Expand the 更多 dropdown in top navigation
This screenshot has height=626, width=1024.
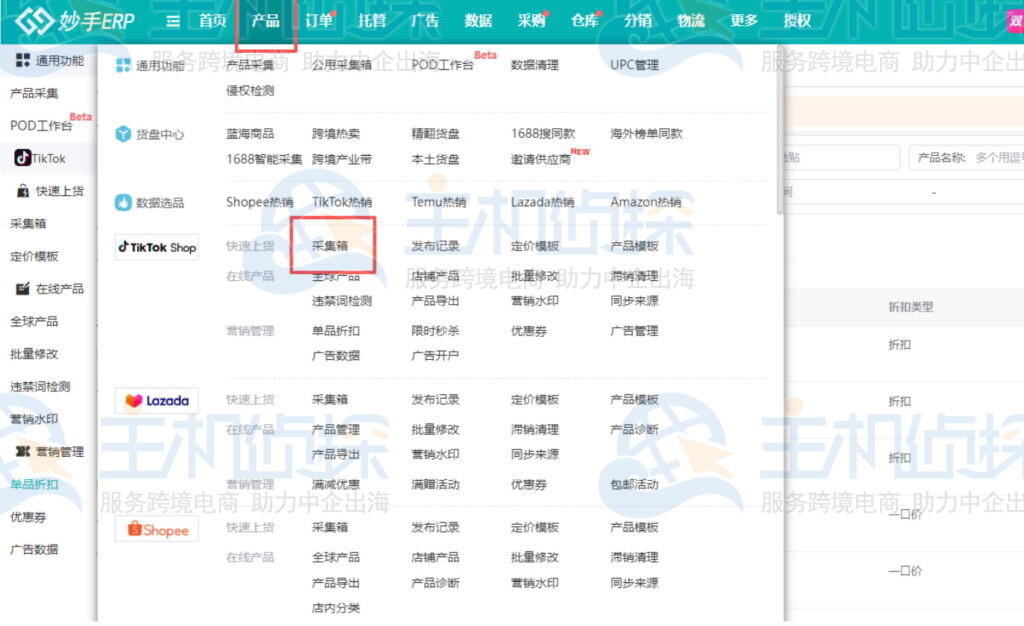click(742, 19)
